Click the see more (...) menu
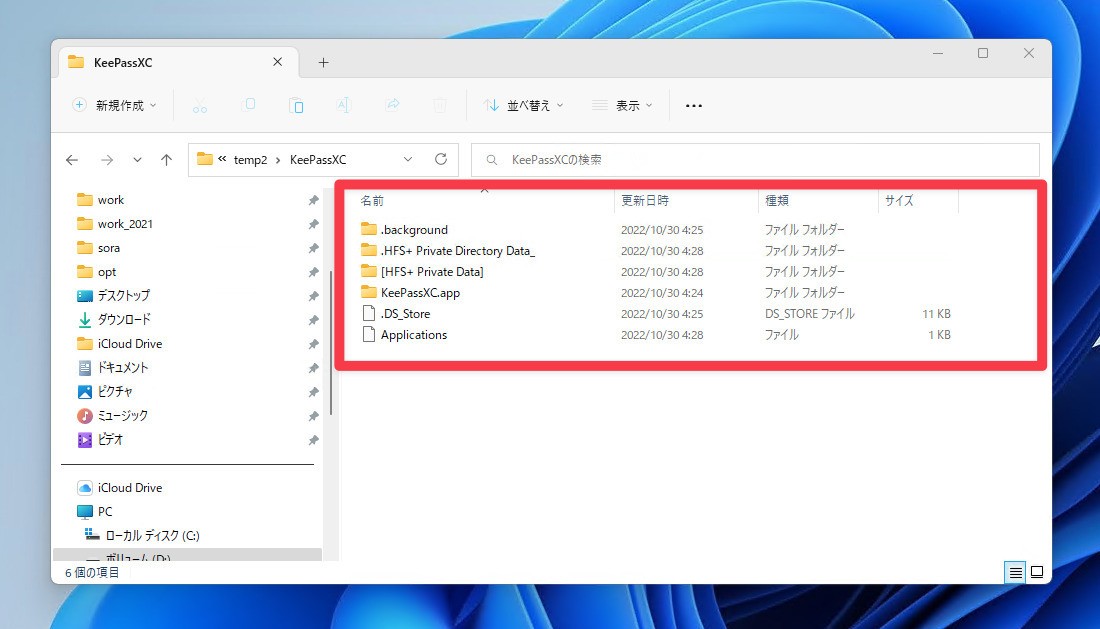This screenshot has height=629, width=1100. tap(693, 105)
